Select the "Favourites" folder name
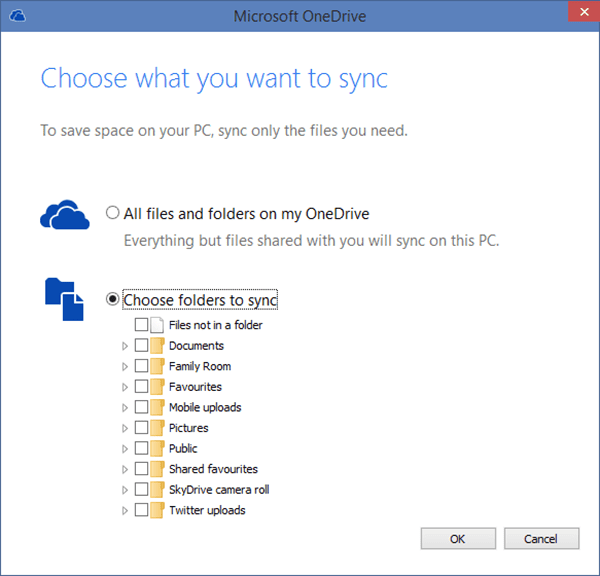 (x=195, y=387)
